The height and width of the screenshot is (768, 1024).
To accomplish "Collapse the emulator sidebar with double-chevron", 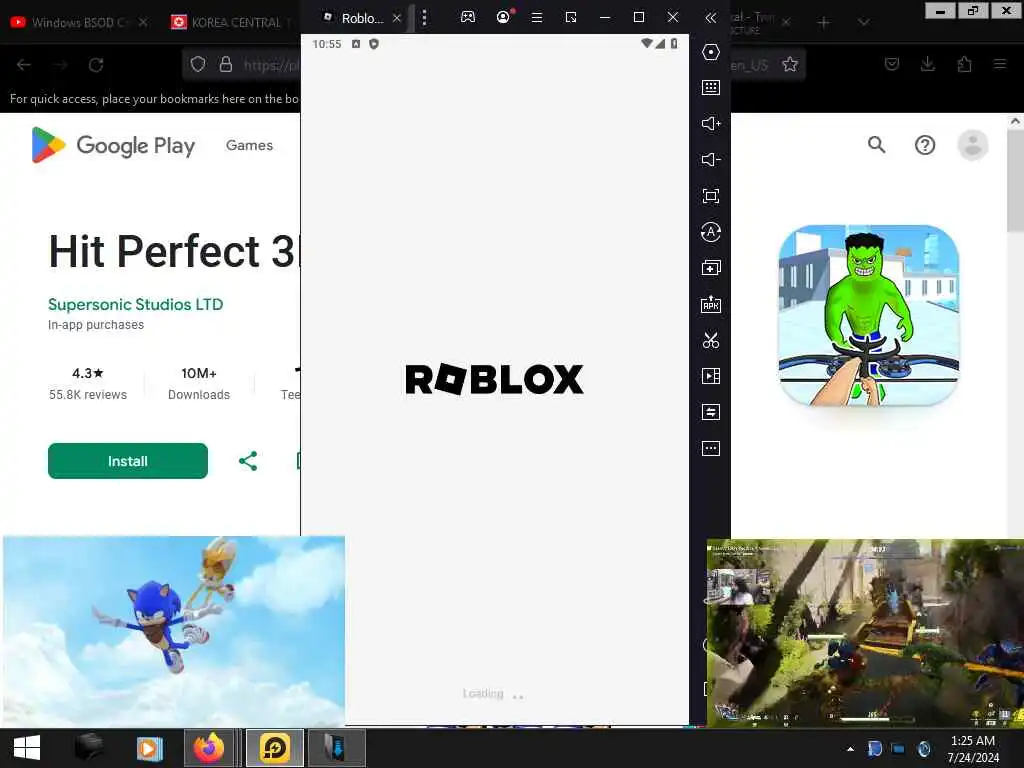I will pos(711,18).
